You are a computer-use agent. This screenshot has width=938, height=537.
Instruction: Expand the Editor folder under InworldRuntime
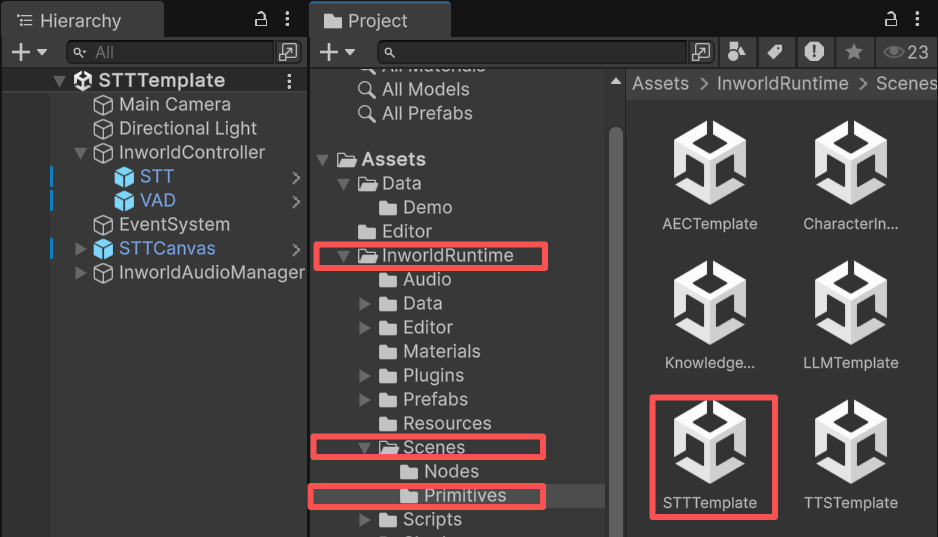coord(364,328)
